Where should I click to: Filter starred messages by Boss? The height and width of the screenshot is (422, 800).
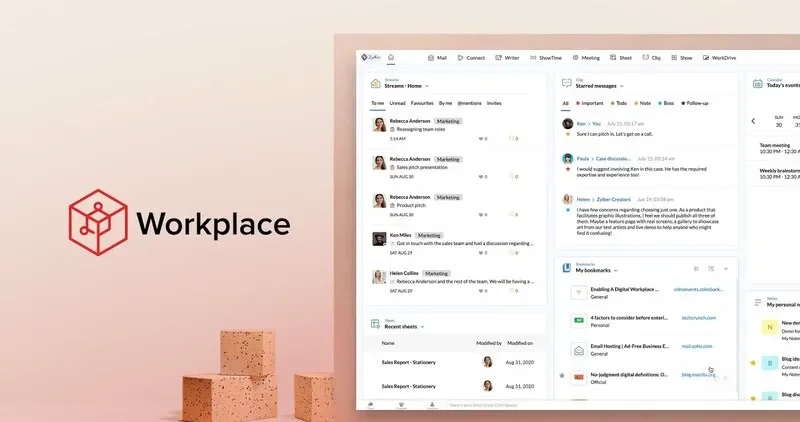[666, 103]
